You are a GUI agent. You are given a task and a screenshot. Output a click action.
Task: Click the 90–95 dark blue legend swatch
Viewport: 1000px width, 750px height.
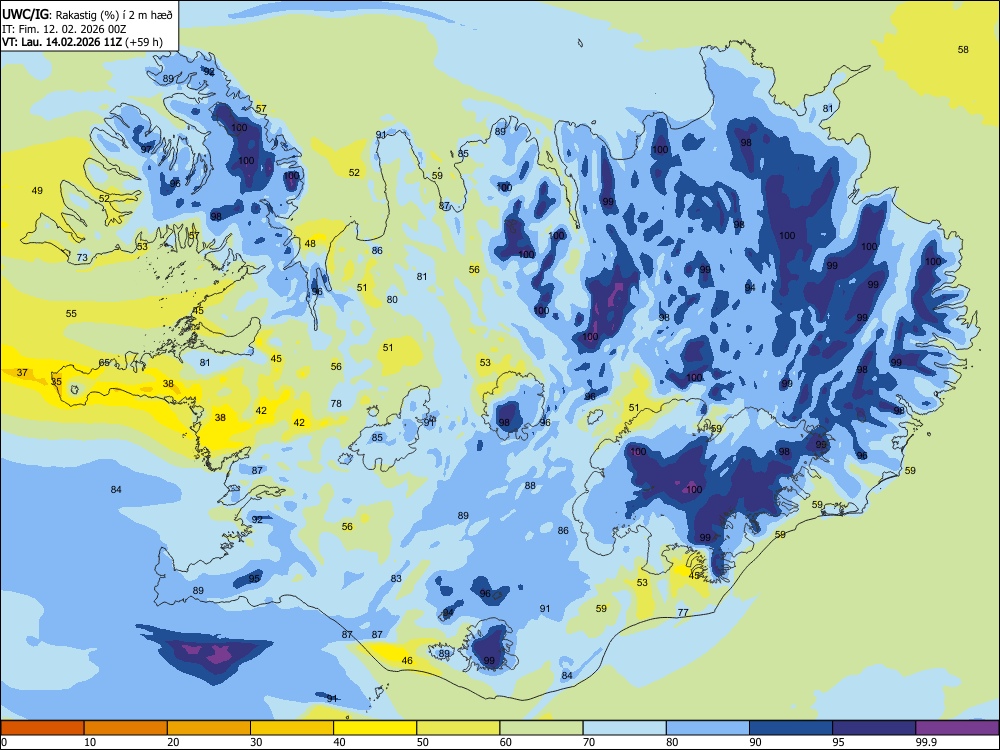coord(791,728)
